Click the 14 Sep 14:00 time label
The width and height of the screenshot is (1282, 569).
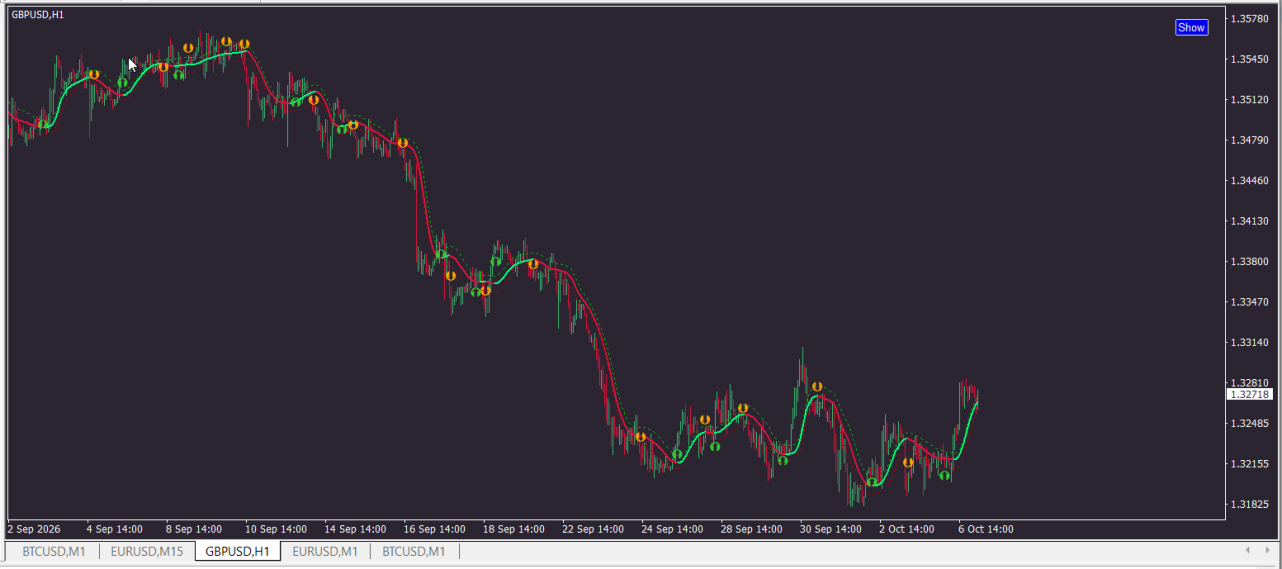pos(355,529)
